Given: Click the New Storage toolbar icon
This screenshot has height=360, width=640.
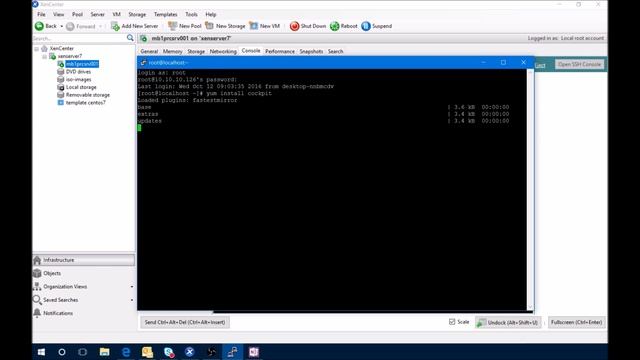Looking at the screenshot, I should [209, 26].
